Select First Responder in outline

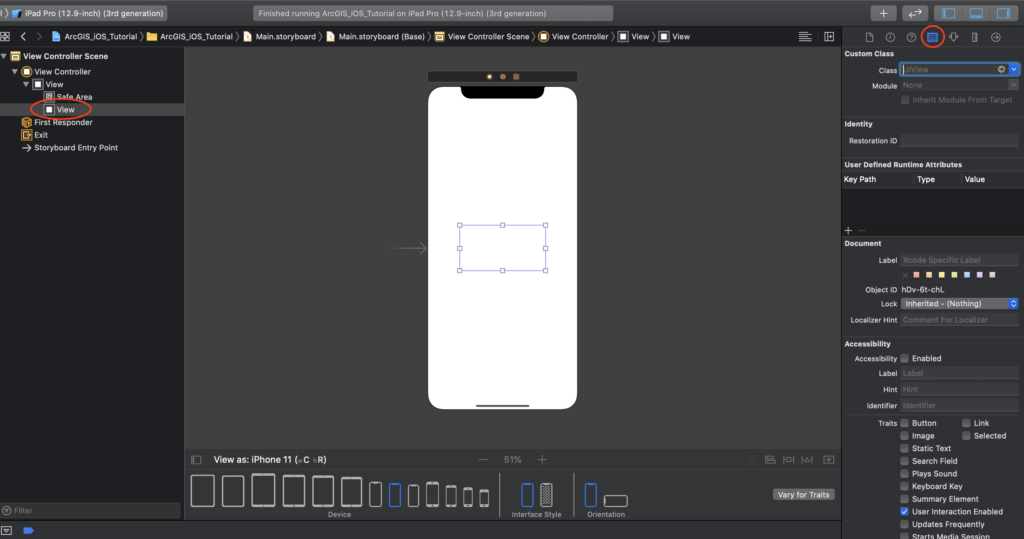tap(63, 122)
